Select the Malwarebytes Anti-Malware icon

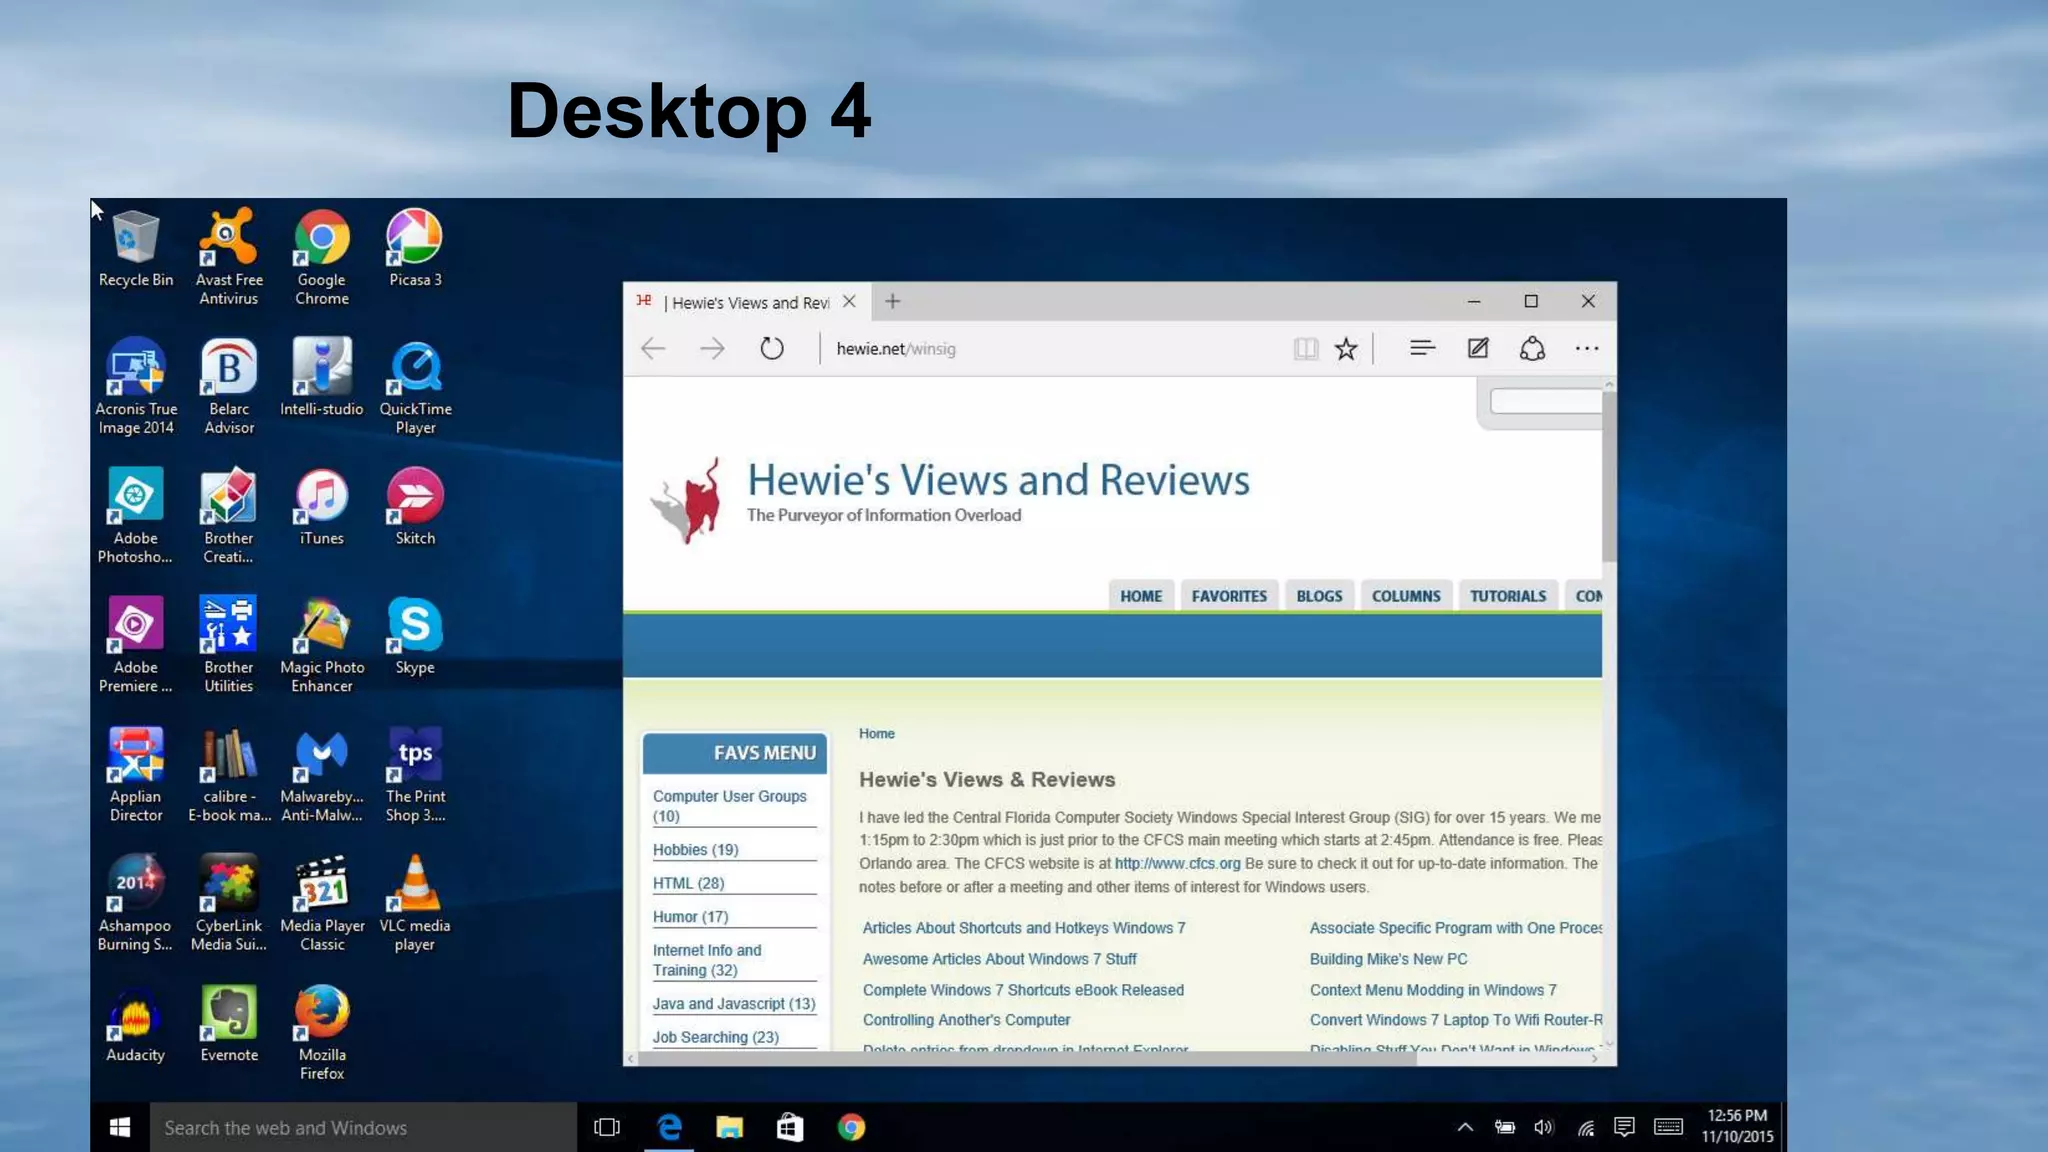321,774
